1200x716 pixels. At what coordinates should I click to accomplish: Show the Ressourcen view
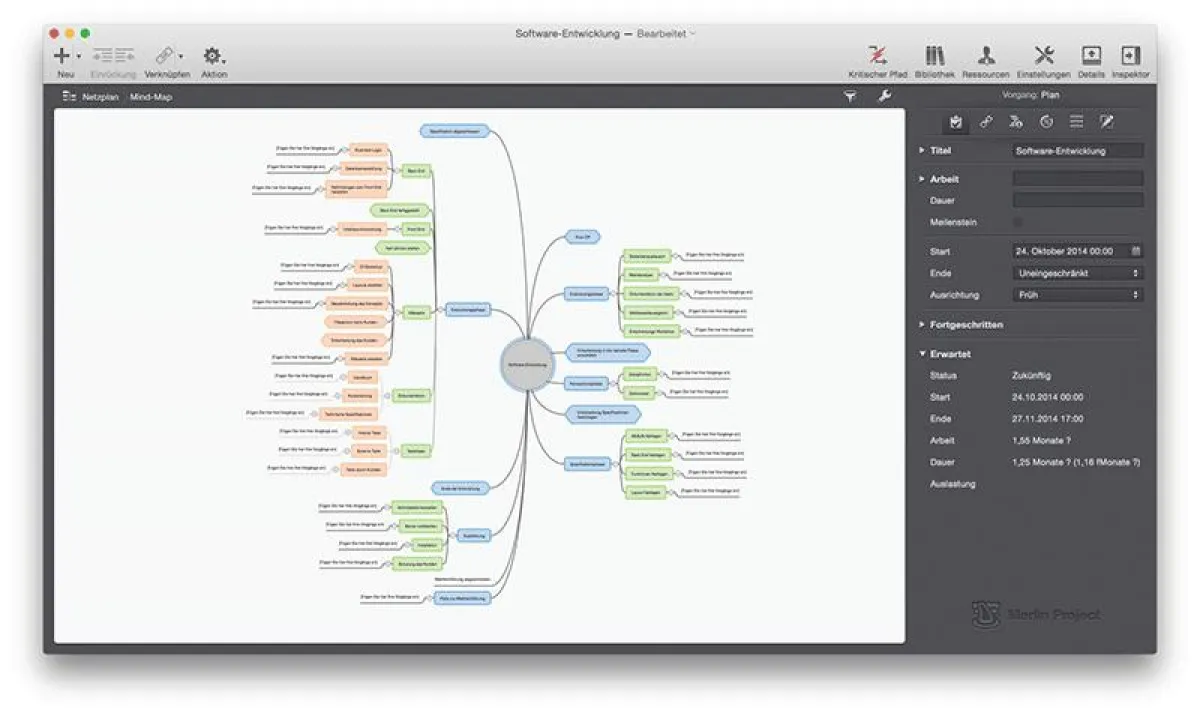987,55
